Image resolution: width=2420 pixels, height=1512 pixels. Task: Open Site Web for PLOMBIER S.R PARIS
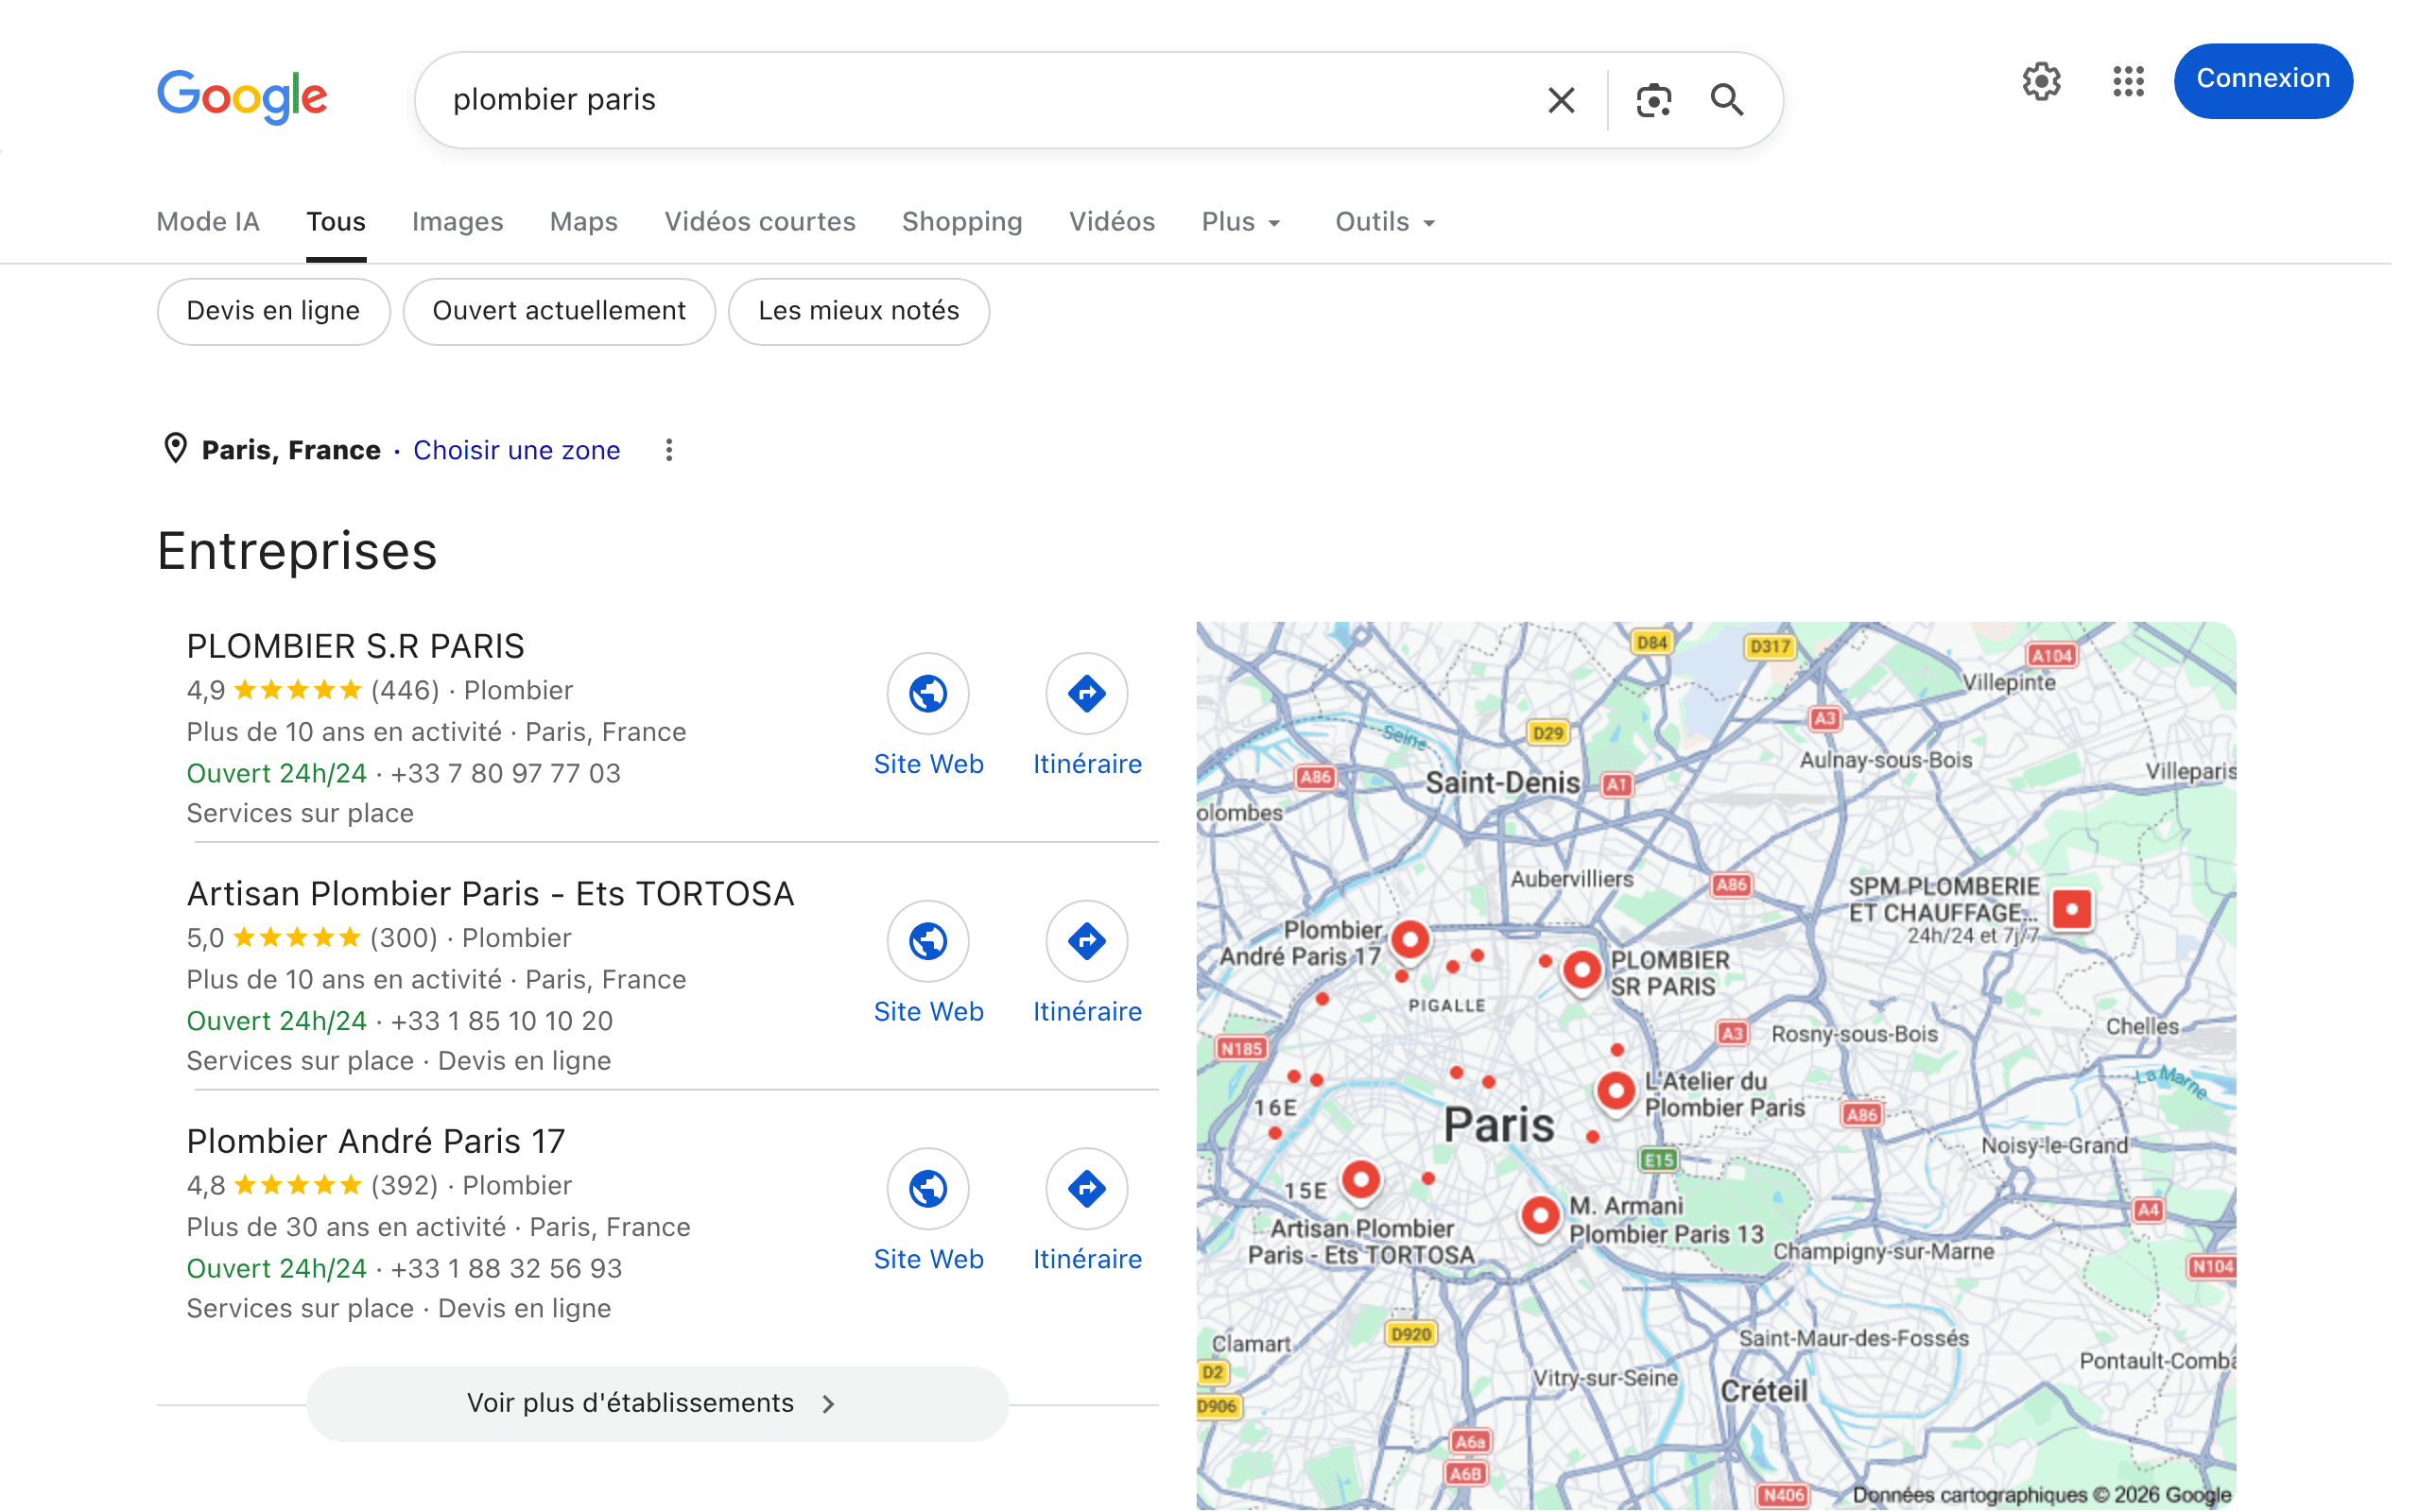(928, 692)
